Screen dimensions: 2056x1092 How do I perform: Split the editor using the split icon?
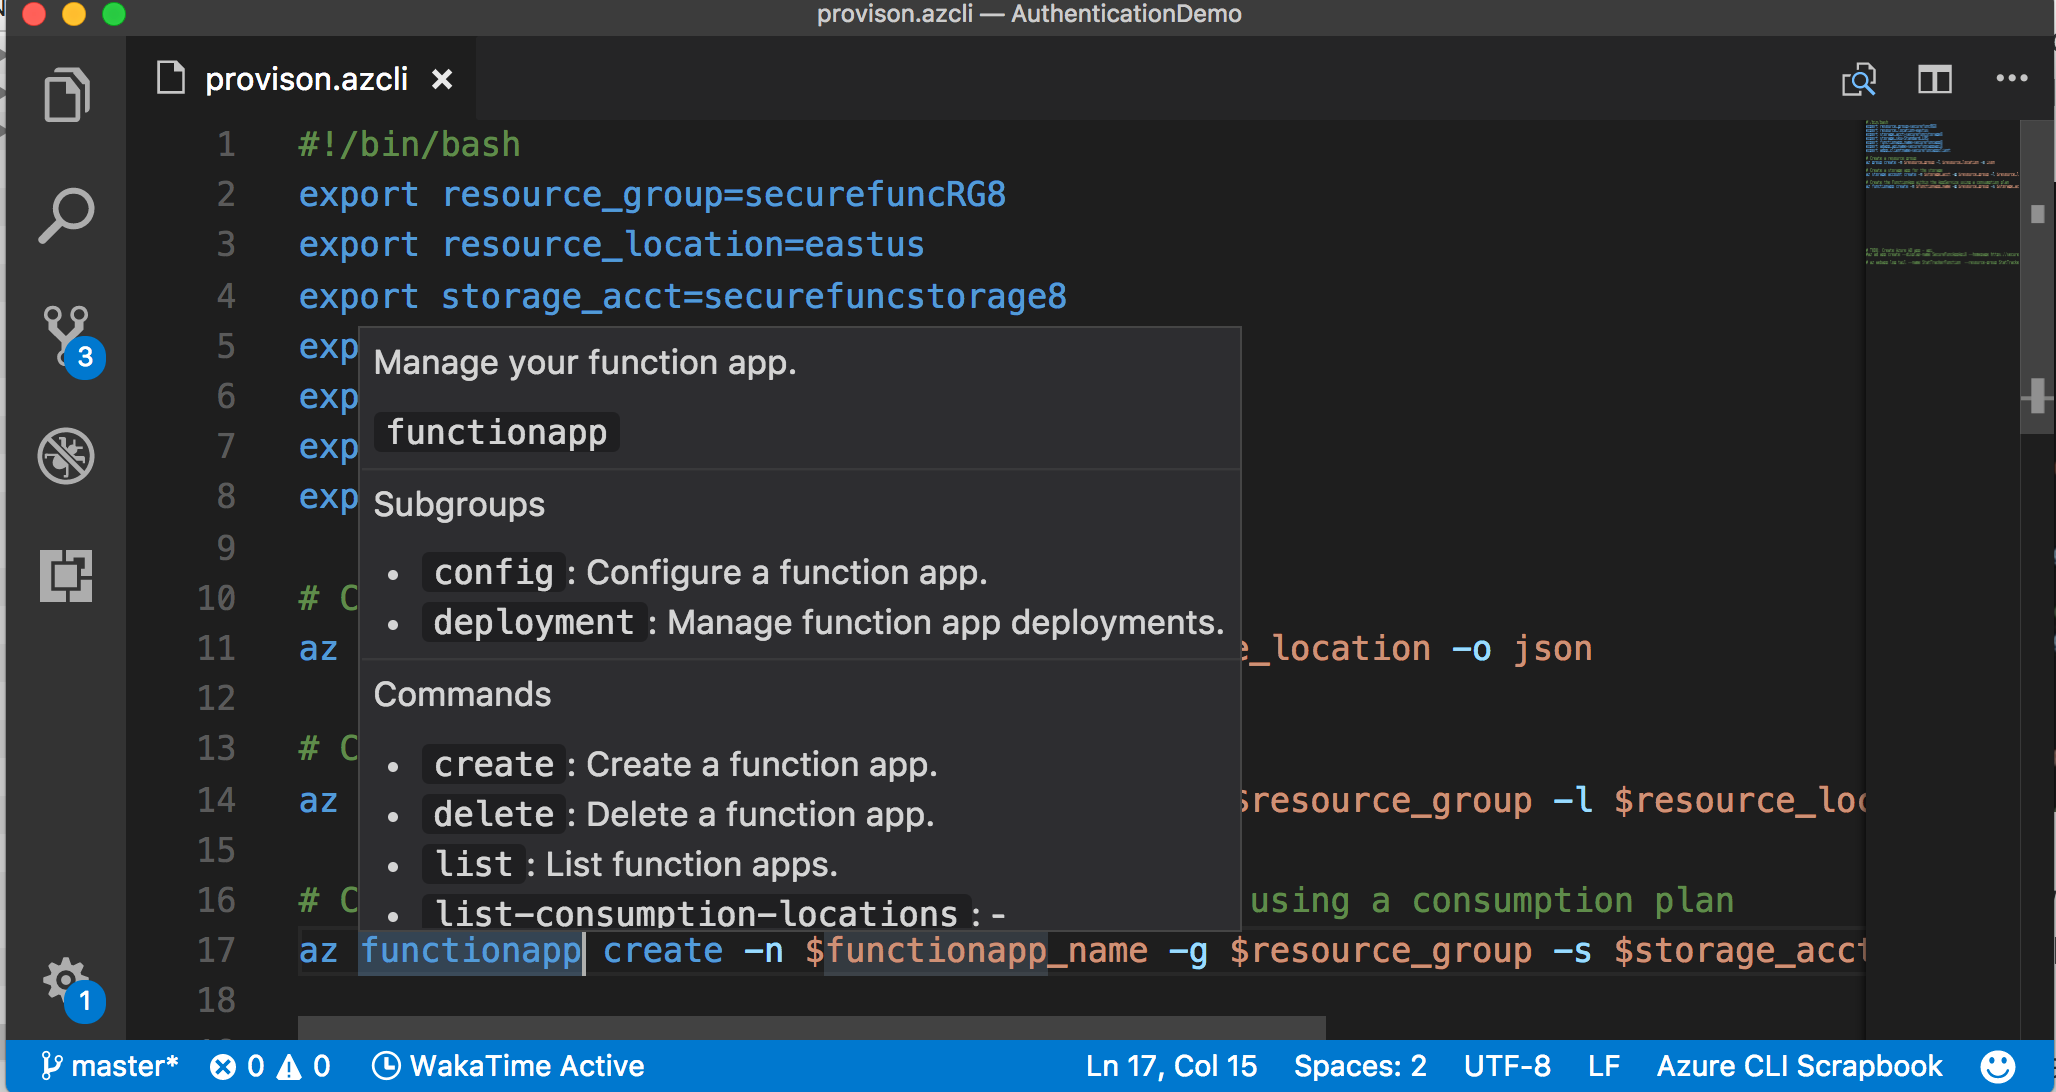(1934, 79)
